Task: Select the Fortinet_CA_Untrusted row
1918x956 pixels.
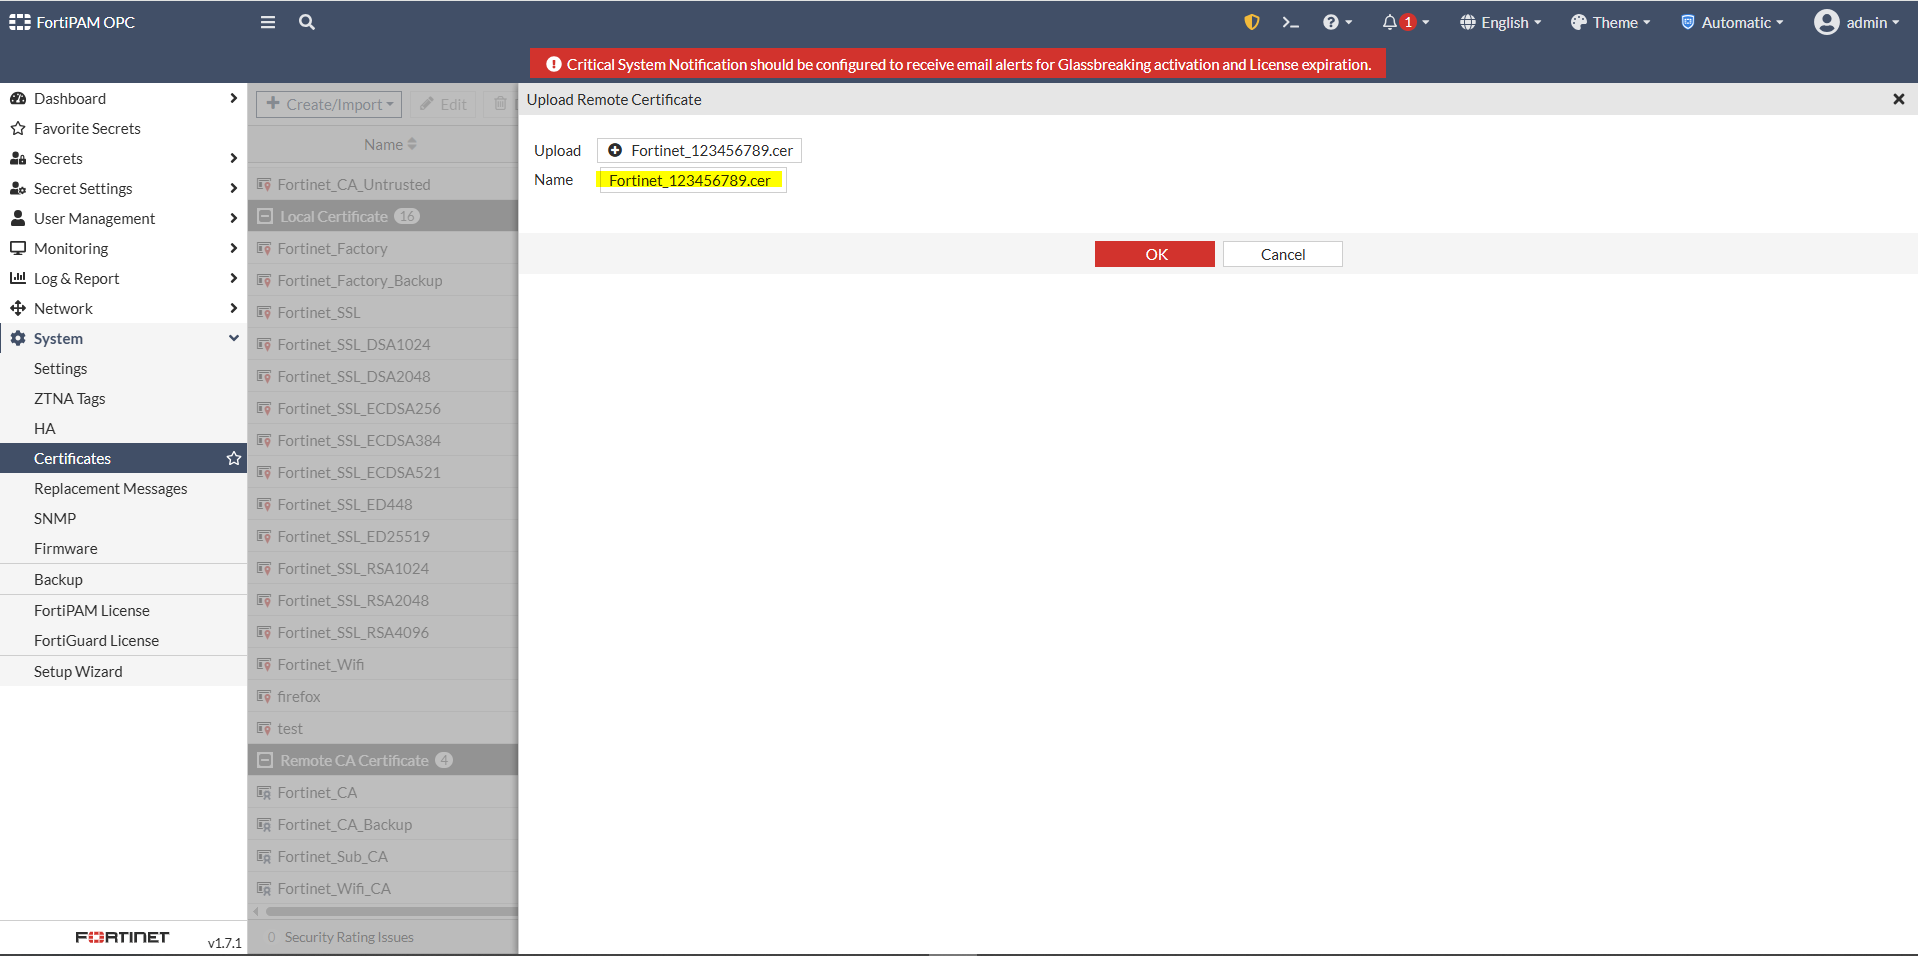Action: (x=382, y=184)
